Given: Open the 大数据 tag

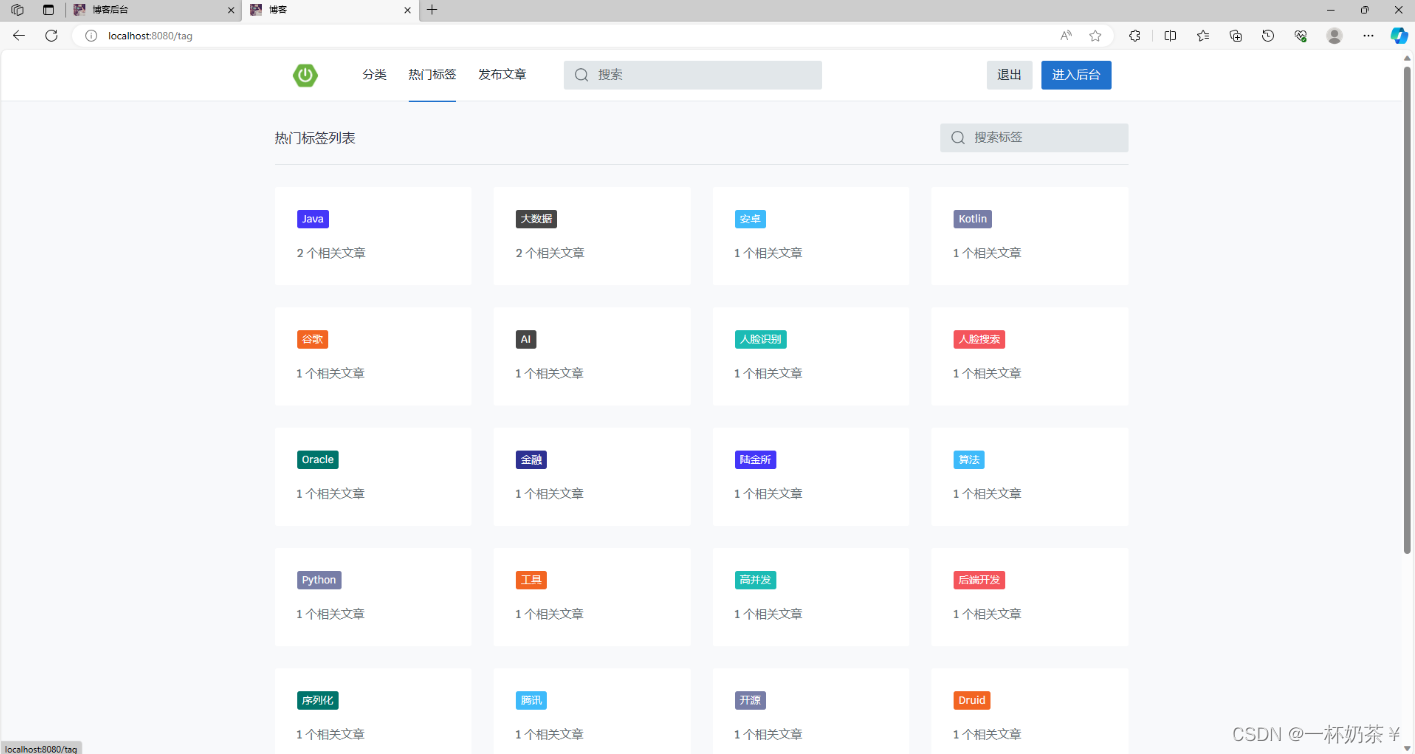Looking at the screenshot, I should [536, 219].
